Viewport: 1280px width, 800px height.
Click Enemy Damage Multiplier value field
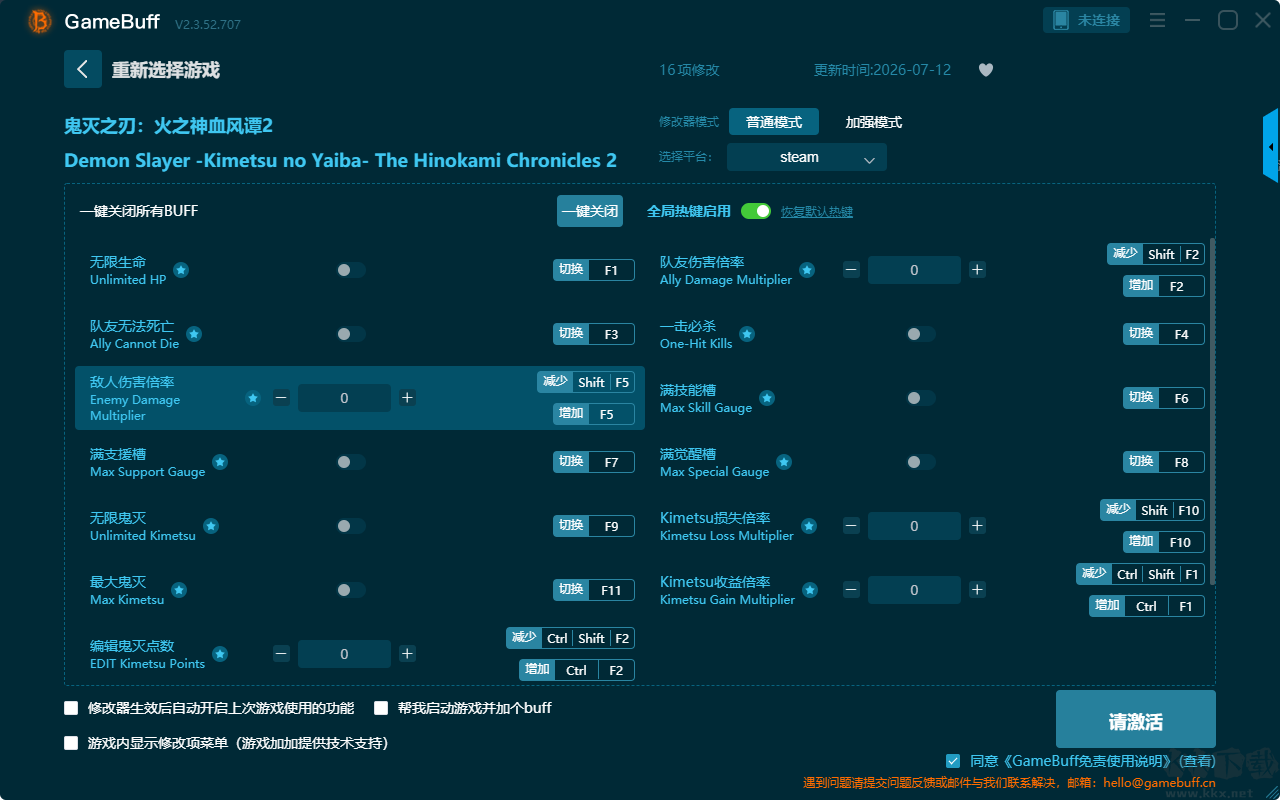coord(344,398)
